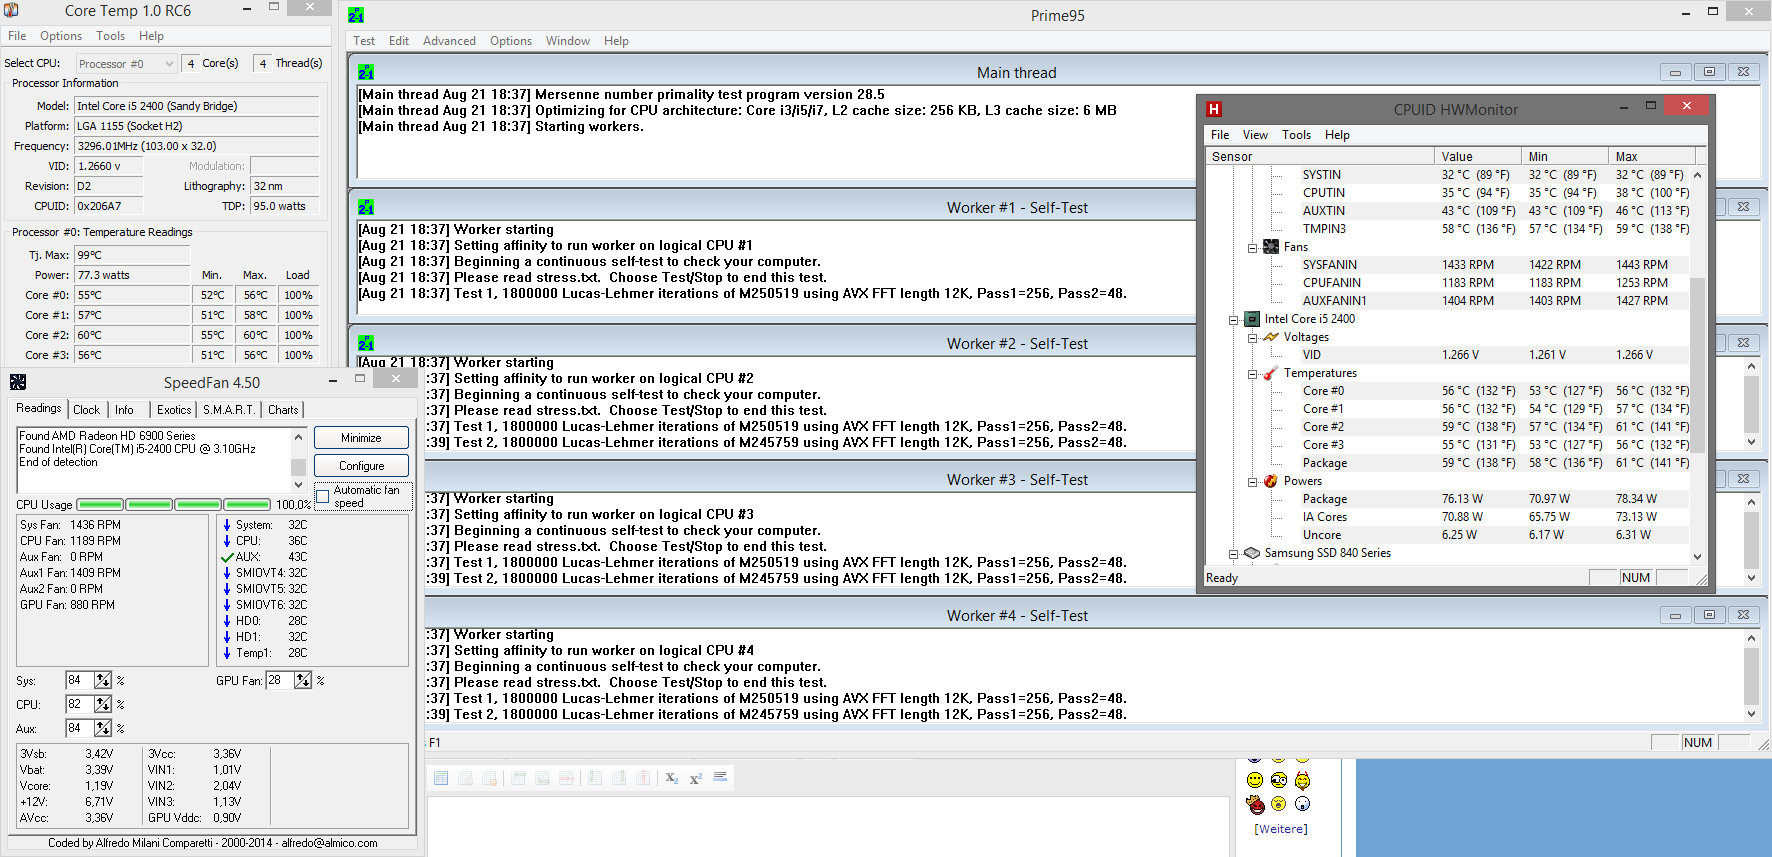The image size is (1772, 857).
Task: Click the System temperature down-arrow icon in SpeedFan
Action: click(x=227, y=525)
